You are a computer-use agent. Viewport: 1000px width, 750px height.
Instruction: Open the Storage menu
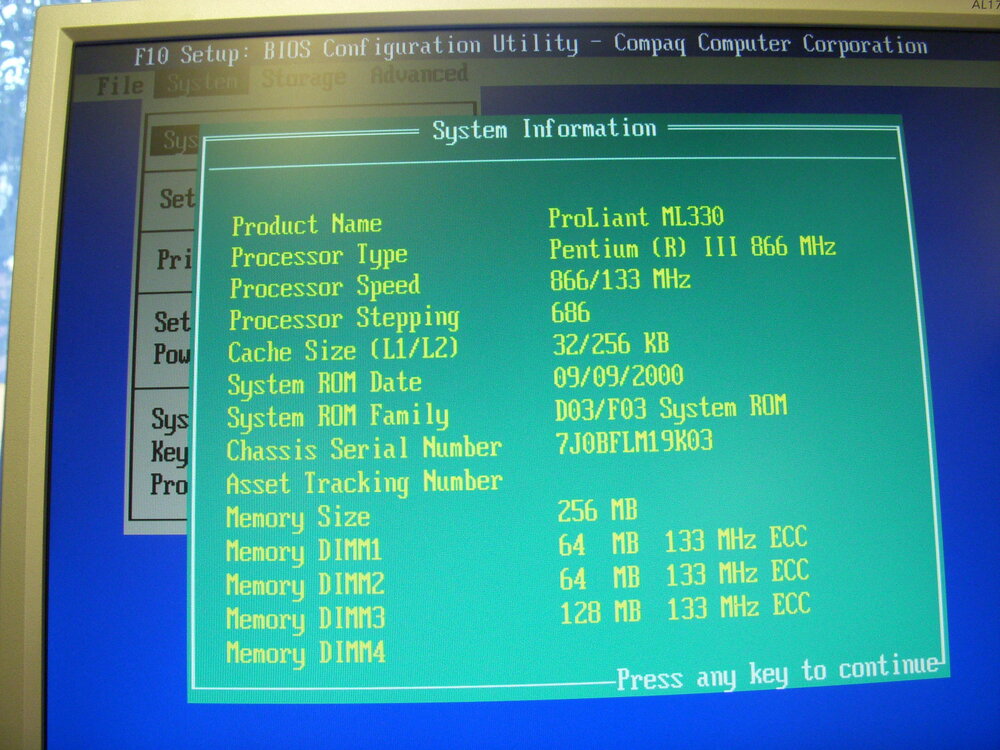tap(304, 78)
